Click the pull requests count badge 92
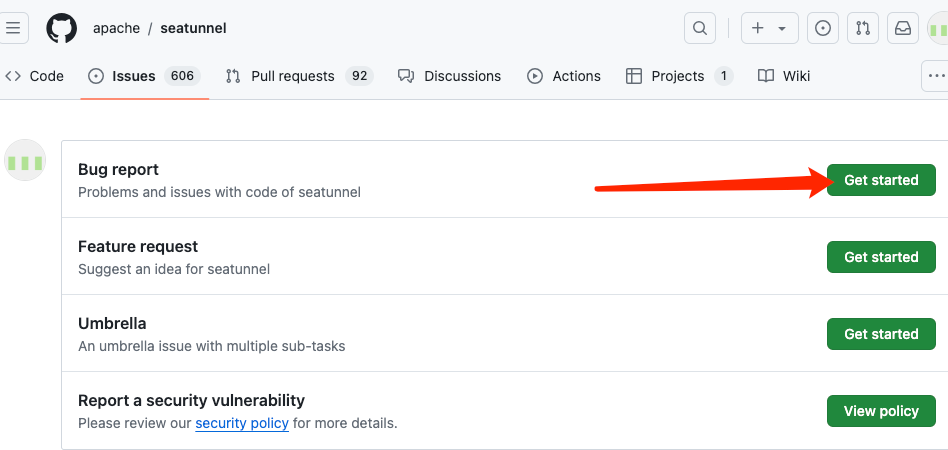This screenshot has width=948, height=450. click(x=360, y=76)
